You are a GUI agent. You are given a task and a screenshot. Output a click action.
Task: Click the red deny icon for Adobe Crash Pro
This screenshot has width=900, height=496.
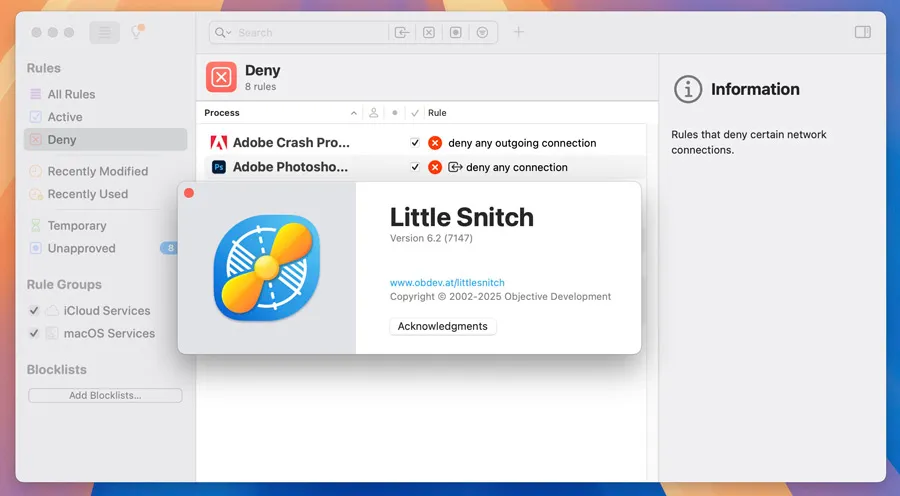(x=435, y=143)
